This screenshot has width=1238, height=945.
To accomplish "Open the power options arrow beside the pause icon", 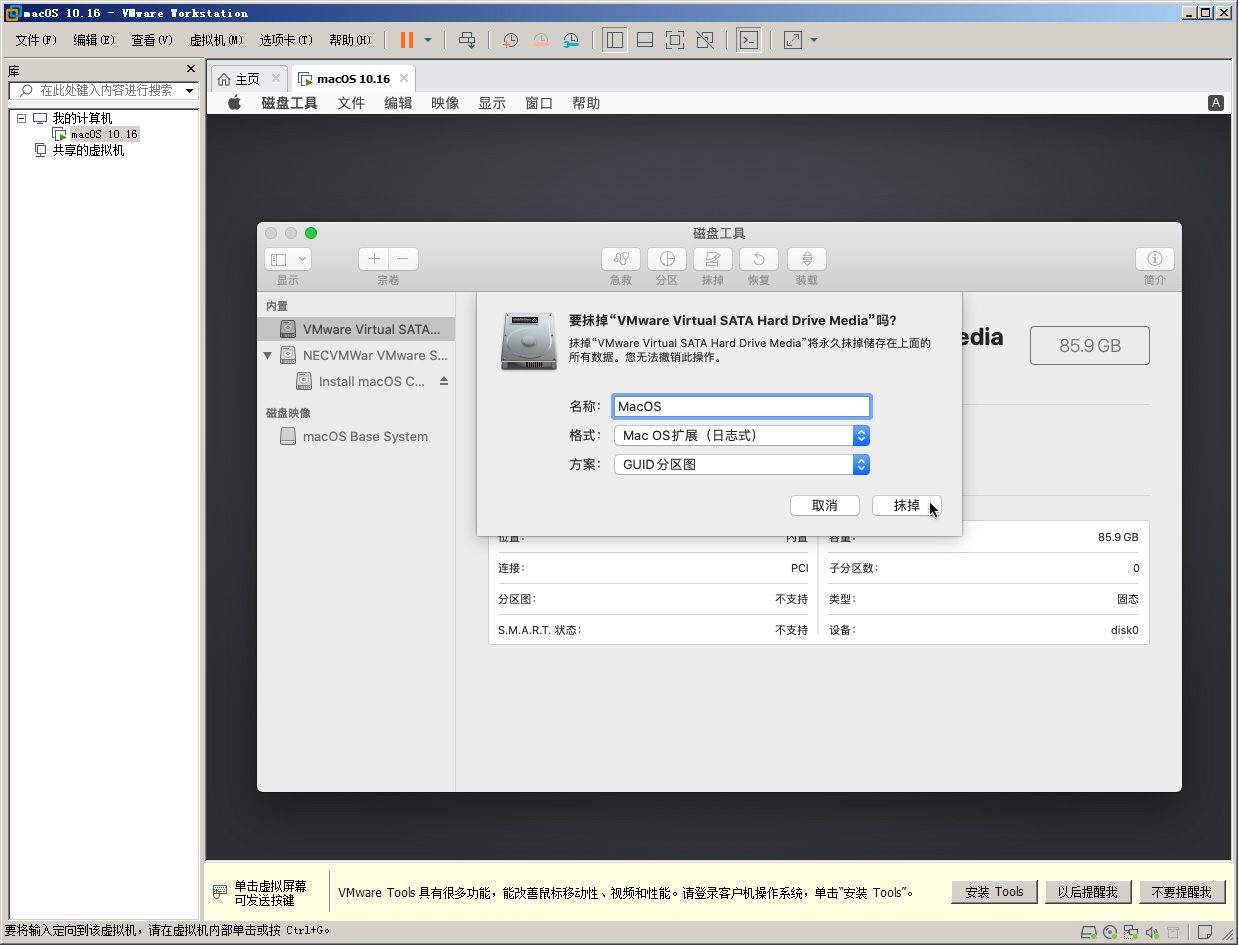I will [x=428, y=40].
